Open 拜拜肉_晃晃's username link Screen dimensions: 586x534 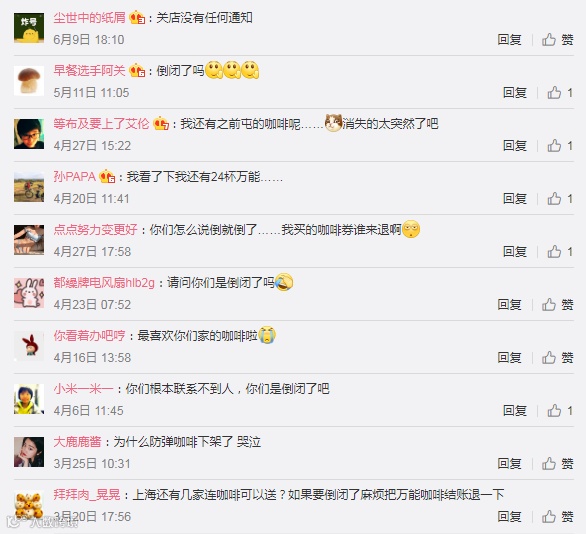(x=87, y=495)
